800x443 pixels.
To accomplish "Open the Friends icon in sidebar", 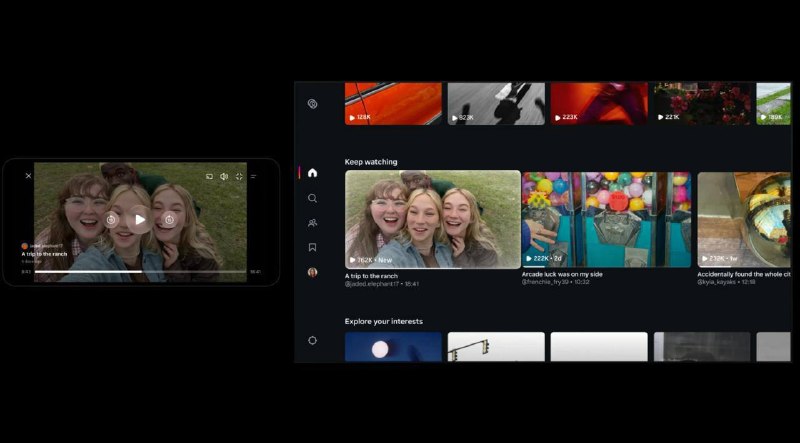I will [x=312, y=223].
